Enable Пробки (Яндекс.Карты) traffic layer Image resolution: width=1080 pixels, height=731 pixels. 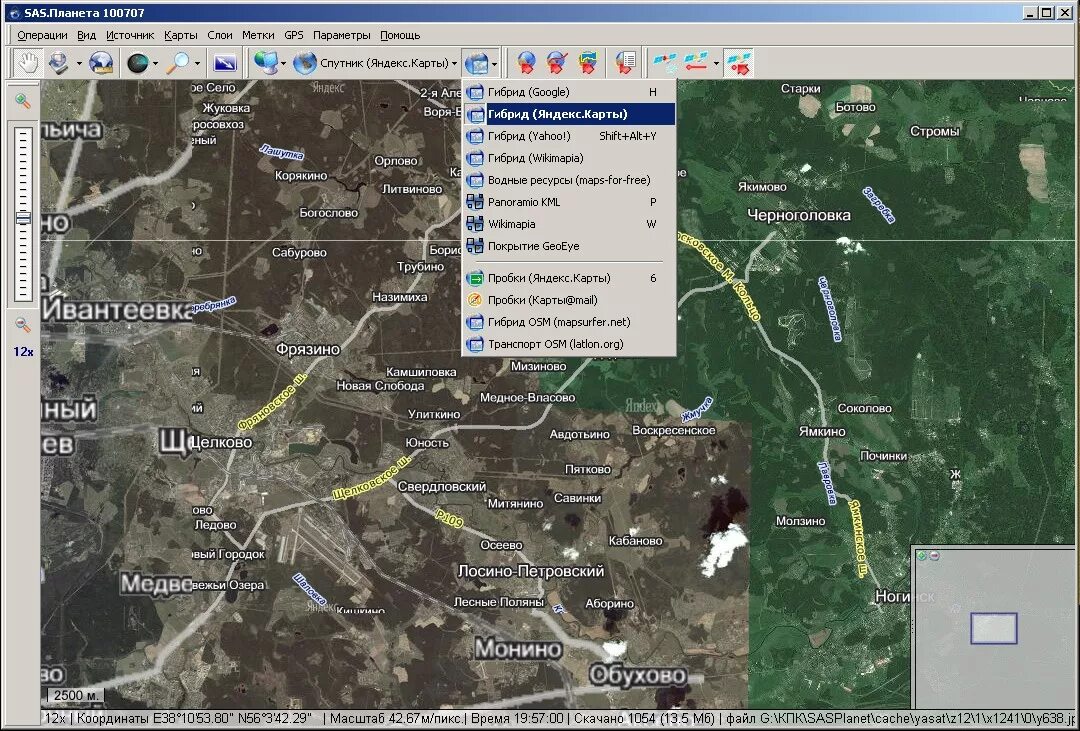569,278
